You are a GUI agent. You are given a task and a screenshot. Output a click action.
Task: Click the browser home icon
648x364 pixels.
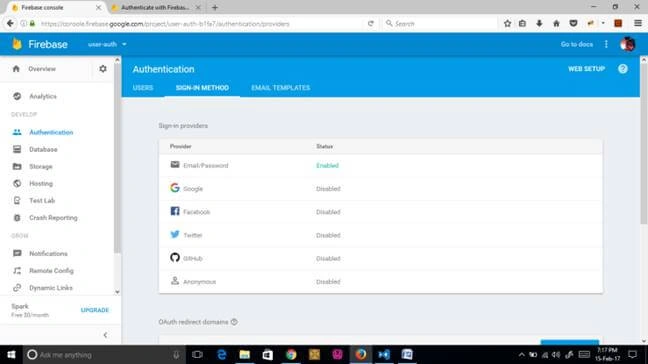pos(556,24)
